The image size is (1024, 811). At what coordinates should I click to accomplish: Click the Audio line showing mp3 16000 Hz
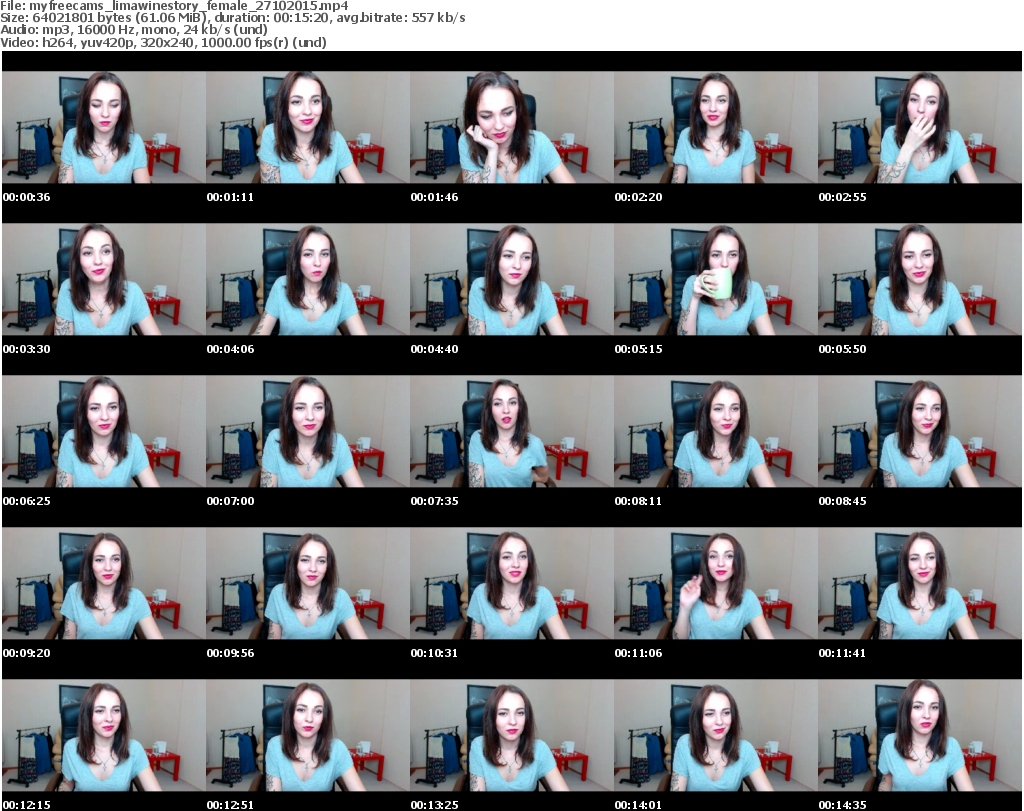134,30
